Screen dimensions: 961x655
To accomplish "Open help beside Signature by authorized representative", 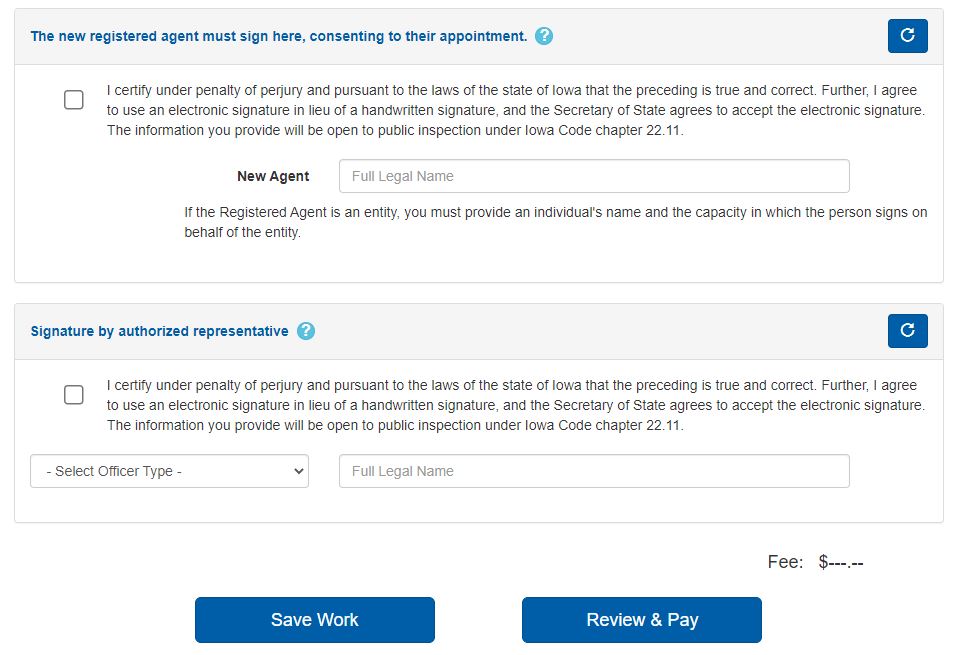I will tap(306, 330).
